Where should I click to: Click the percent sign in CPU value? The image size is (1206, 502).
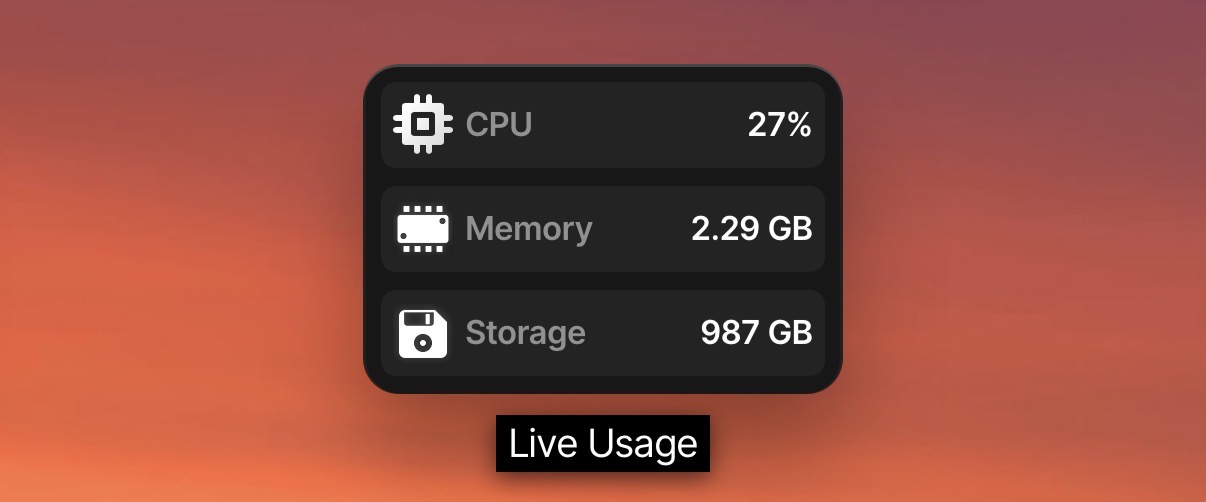tap(797, 125)
